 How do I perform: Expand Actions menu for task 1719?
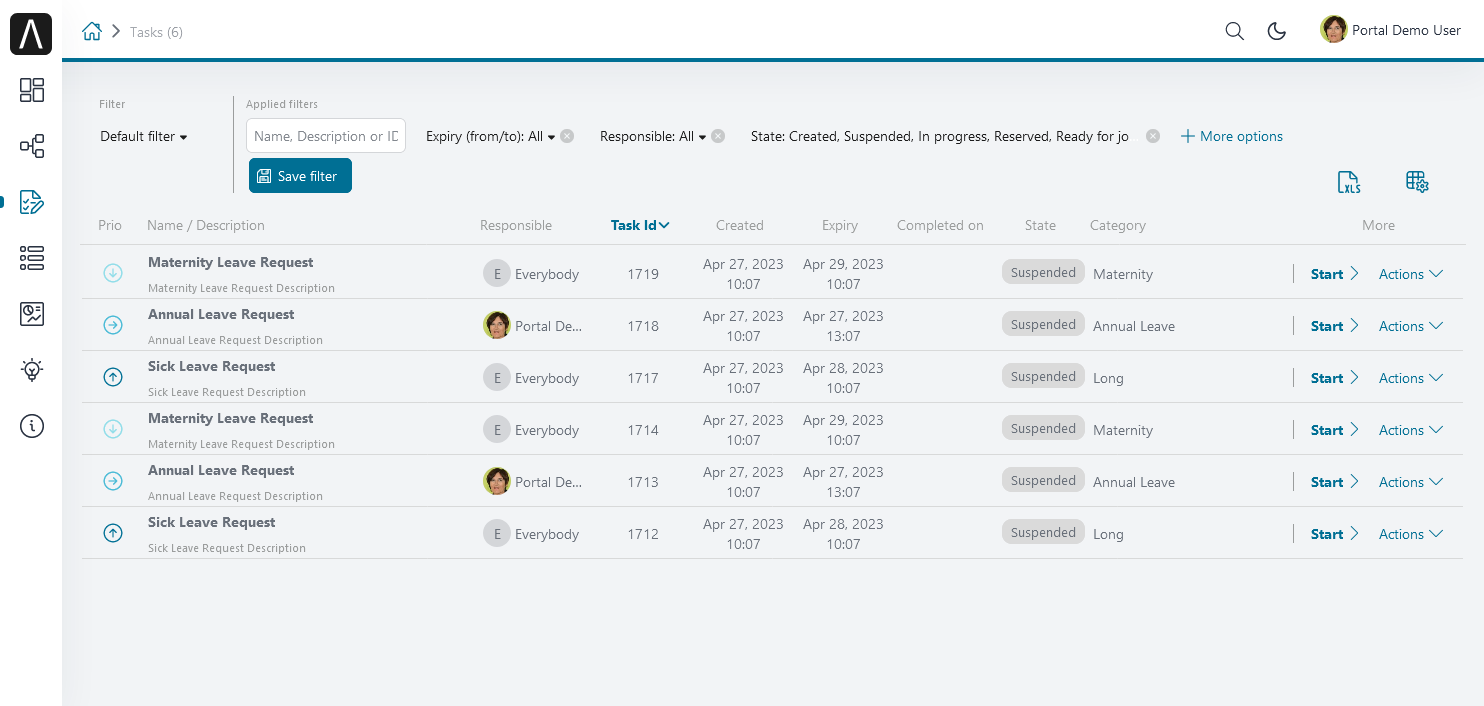[1411, 274]
